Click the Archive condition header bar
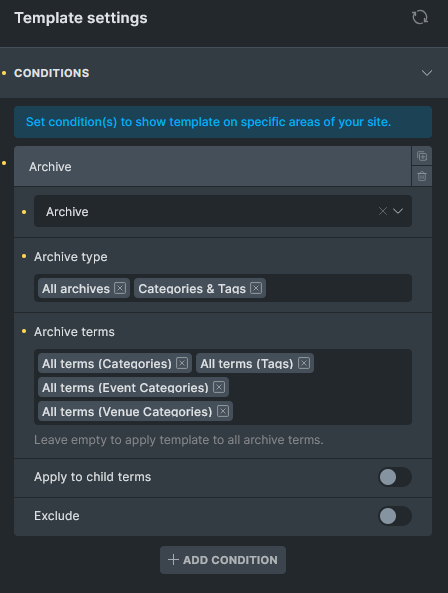Viewport: 448px width, 593px height. [212, 166]
